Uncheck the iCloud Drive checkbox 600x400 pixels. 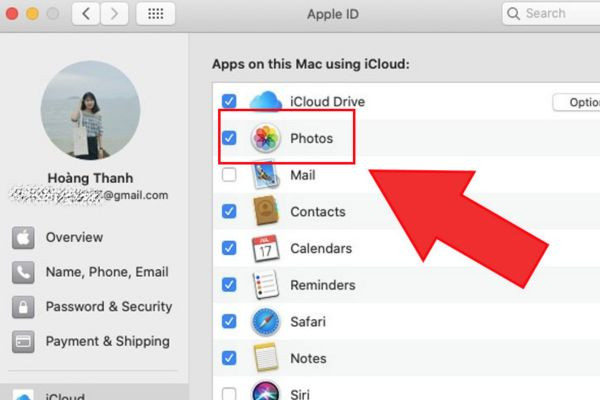[229, 101]
